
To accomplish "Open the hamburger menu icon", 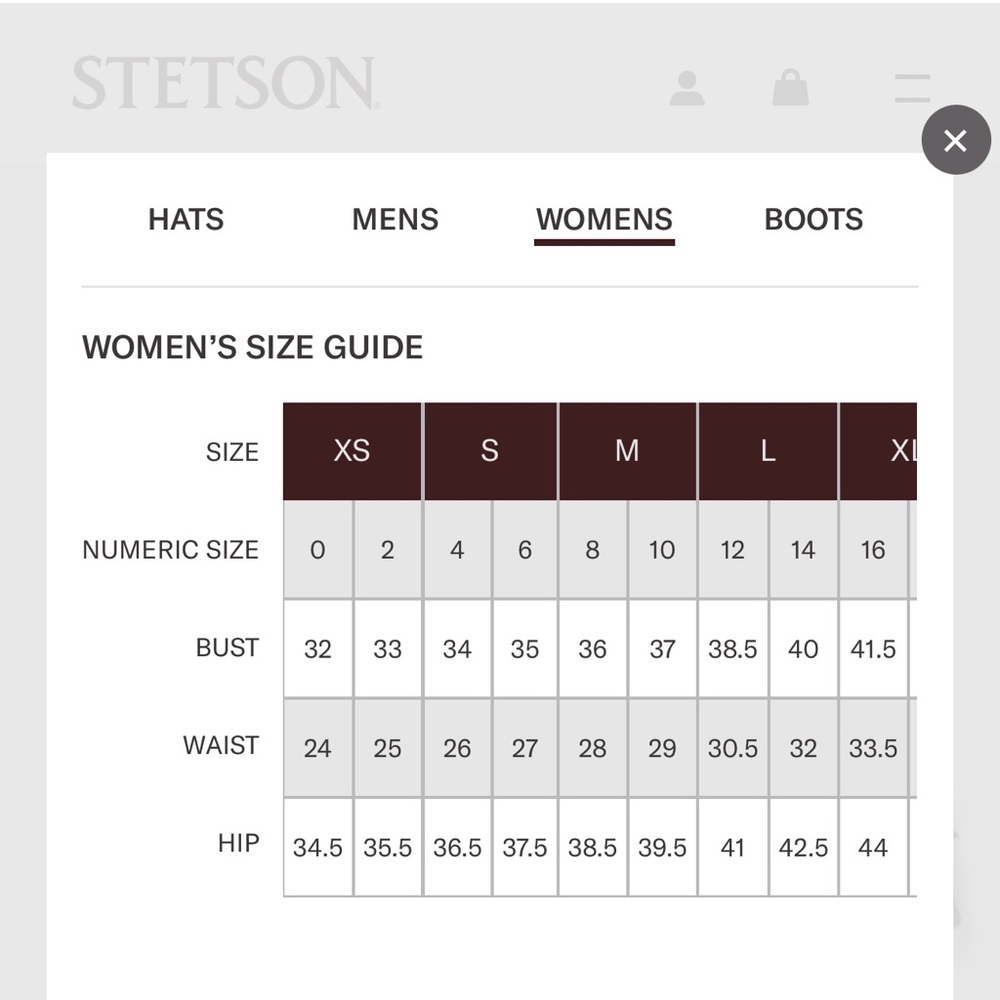I will coord(912,88).
